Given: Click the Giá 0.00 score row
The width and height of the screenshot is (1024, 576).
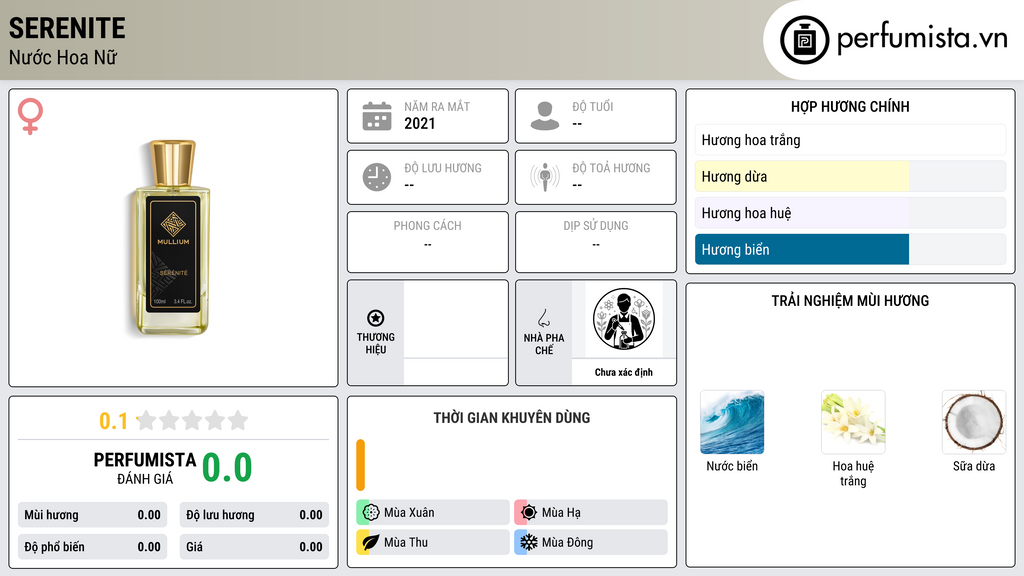Looking at the screenshot, I should tap(254, 547).
